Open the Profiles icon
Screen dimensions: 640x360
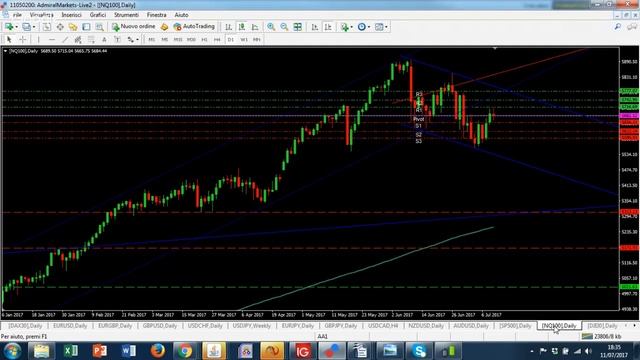point(26,27)
